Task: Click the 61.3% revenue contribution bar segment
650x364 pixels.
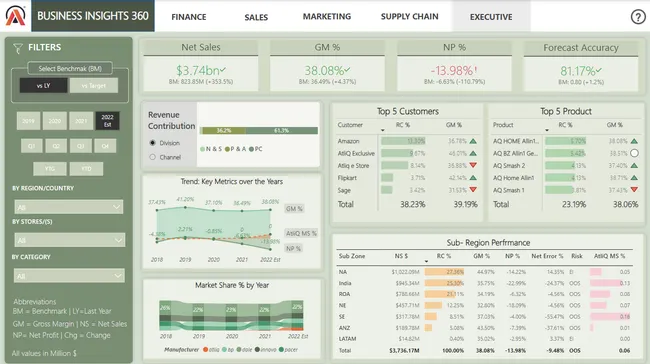Action: coord(281,131)
